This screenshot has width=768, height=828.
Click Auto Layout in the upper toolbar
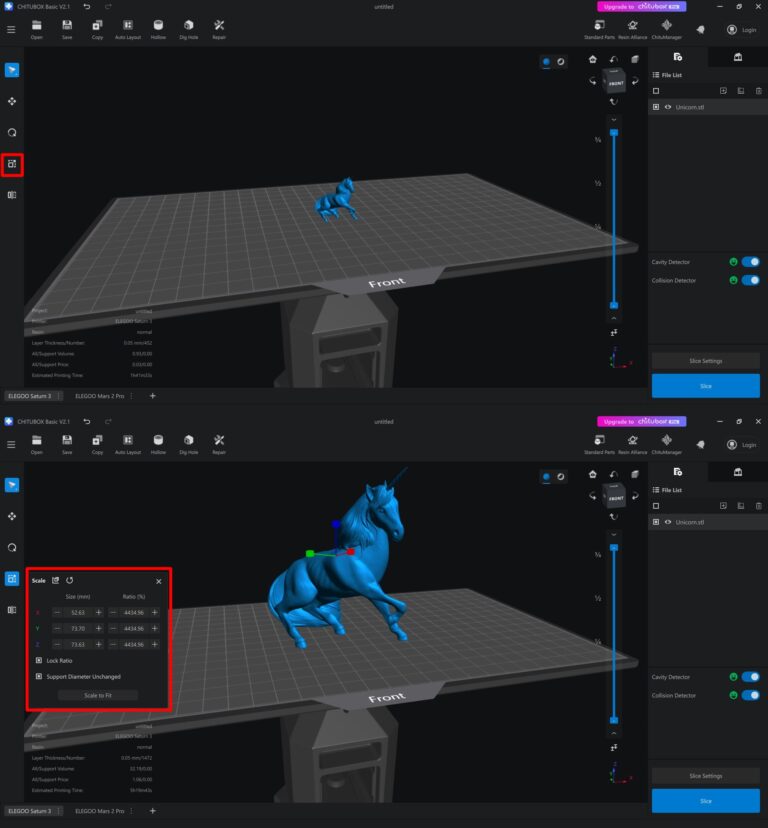coord(127,28)
